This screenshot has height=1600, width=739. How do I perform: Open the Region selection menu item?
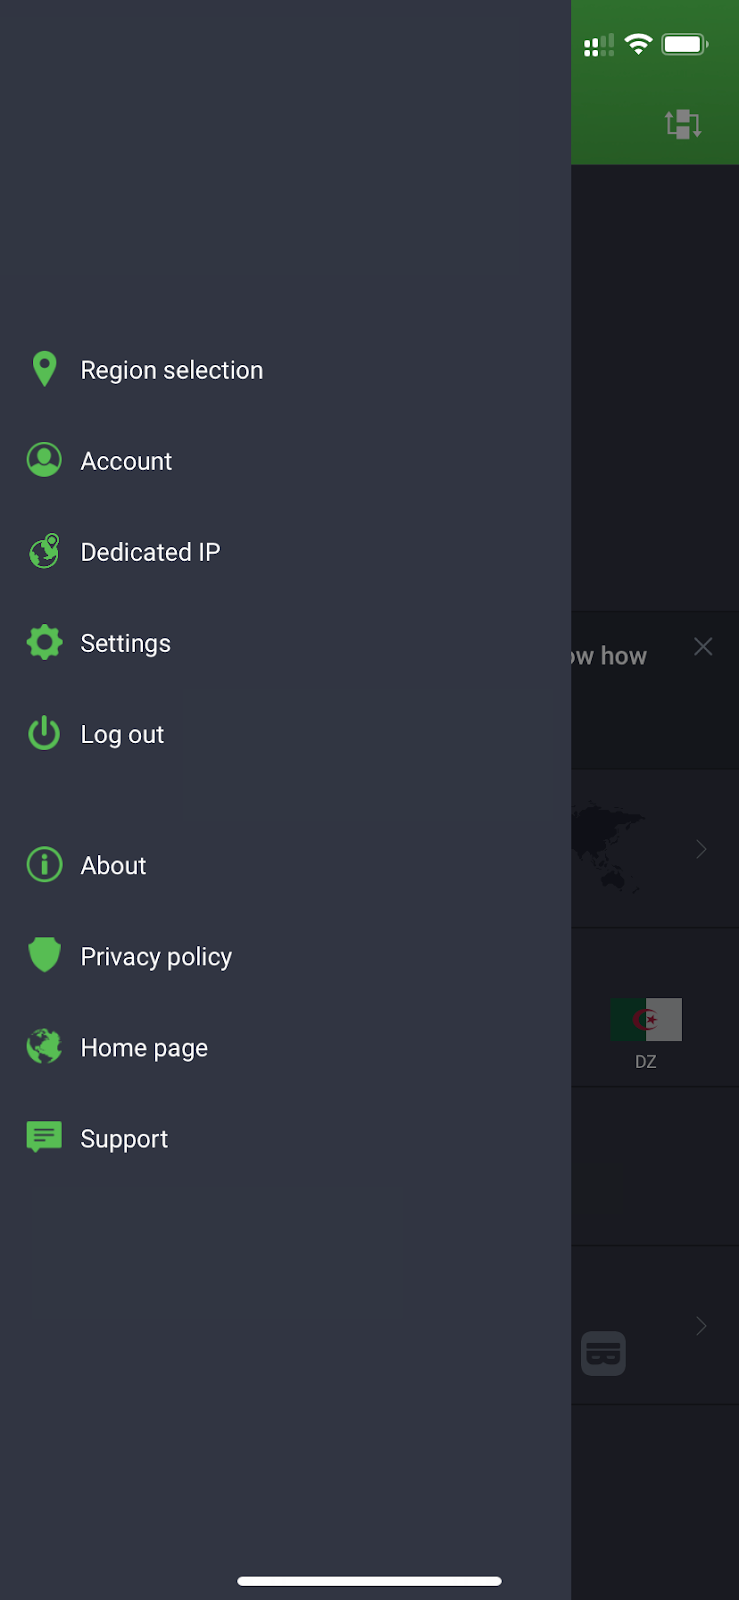point(172,370)
